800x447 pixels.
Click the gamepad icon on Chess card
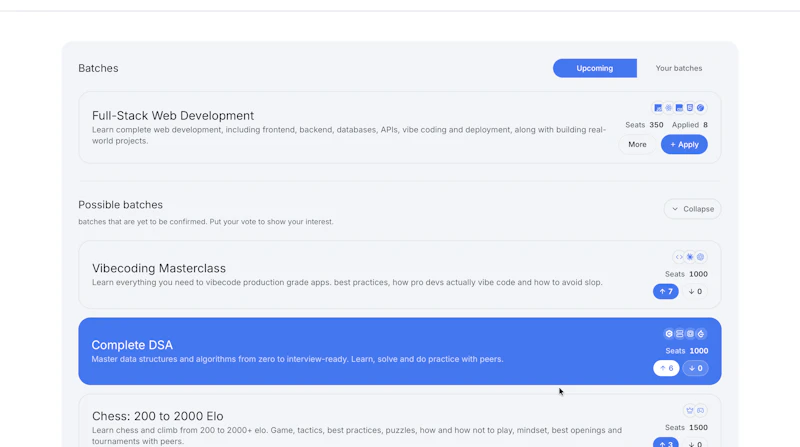[701, 410]
